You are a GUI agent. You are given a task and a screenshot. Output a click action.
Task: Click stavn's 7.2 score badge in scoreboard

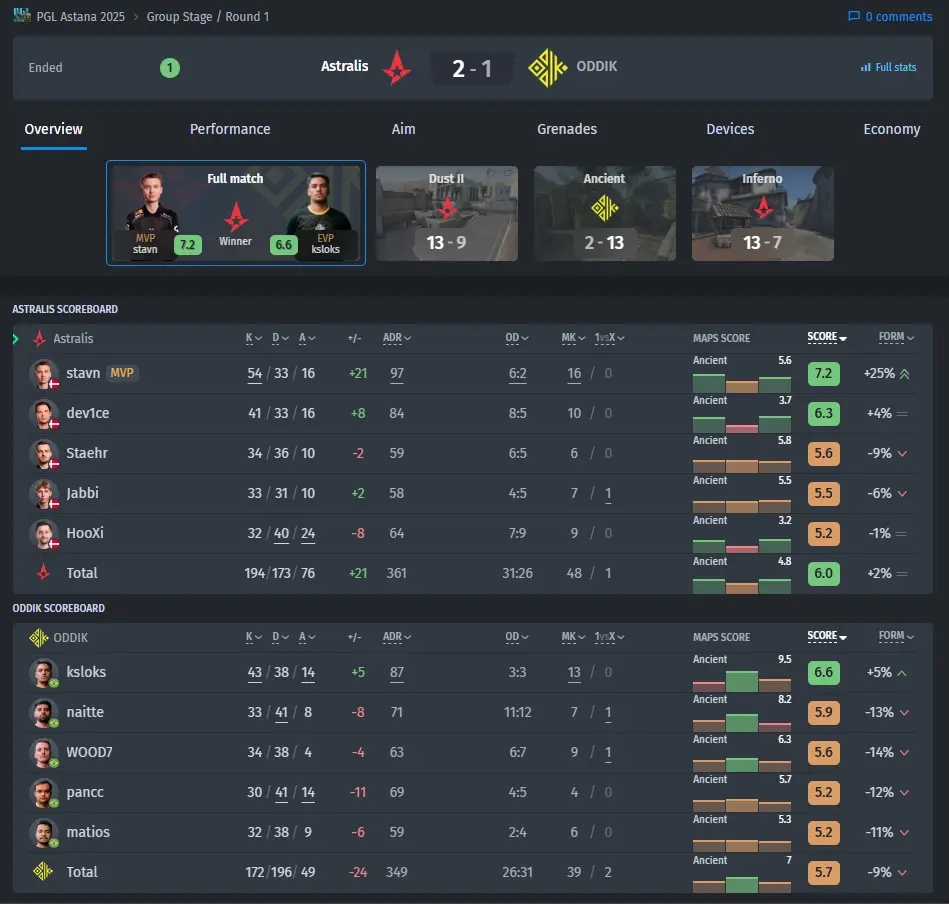[823, 373]
